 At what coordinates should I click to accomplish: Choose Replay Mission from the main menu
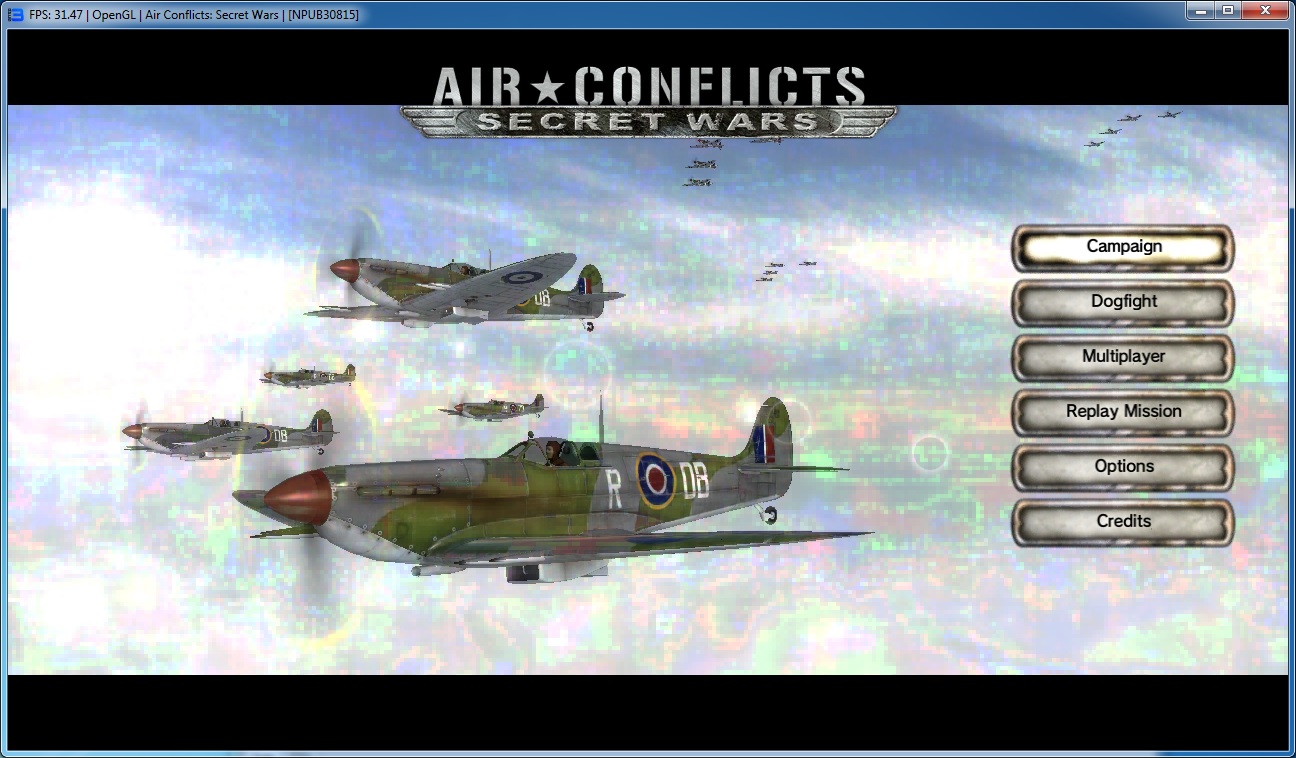point(1123,412)
